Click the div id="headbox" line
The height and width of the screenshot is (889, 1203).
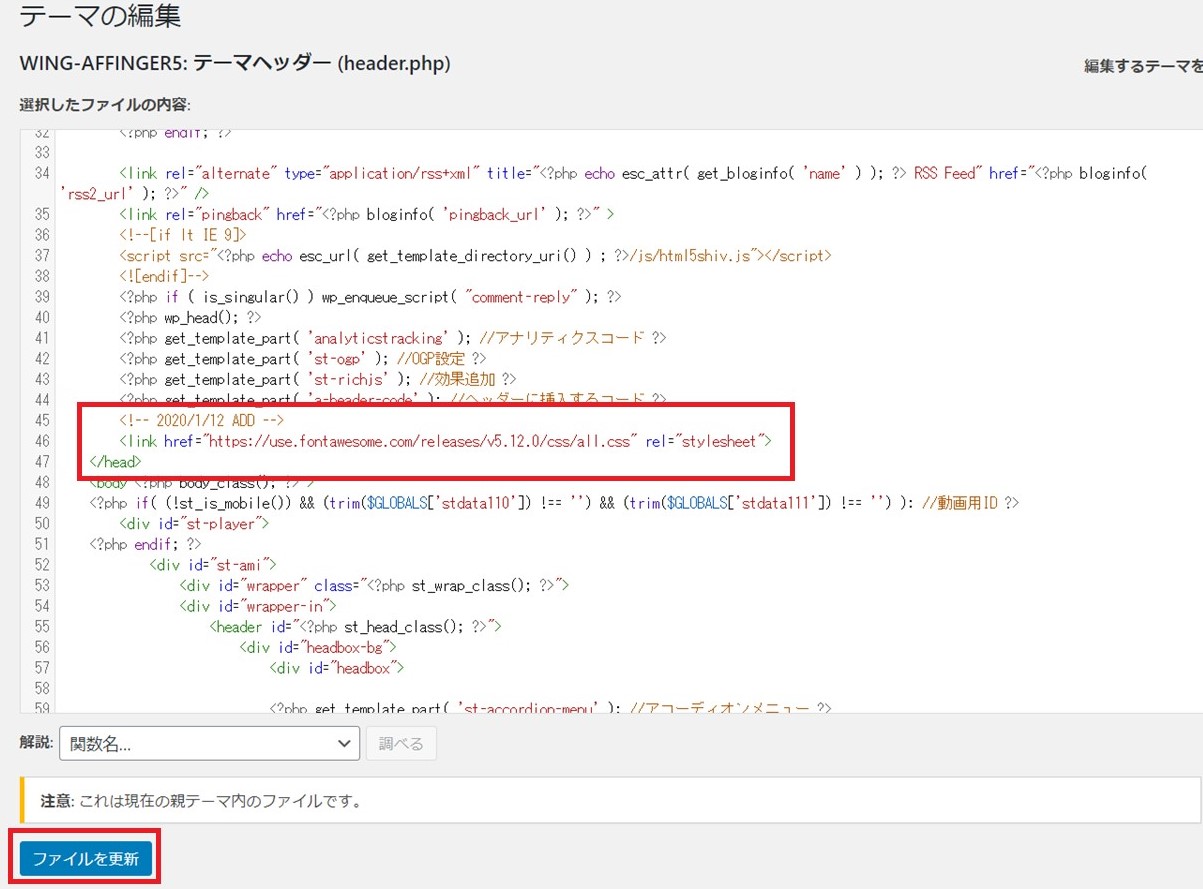click(336, 668)
